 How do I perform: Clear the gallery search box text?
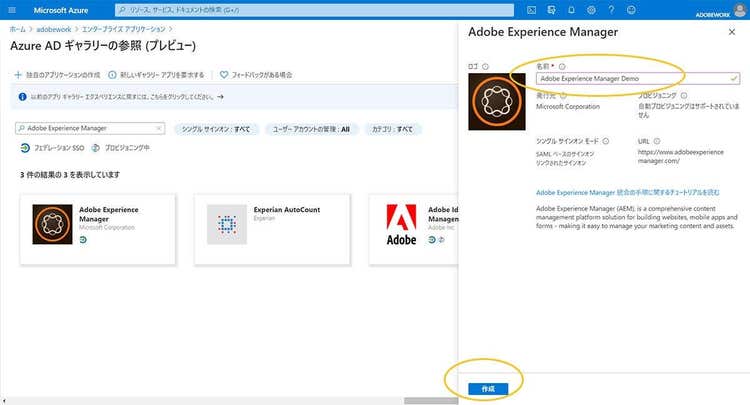click(x=159, y=129)
